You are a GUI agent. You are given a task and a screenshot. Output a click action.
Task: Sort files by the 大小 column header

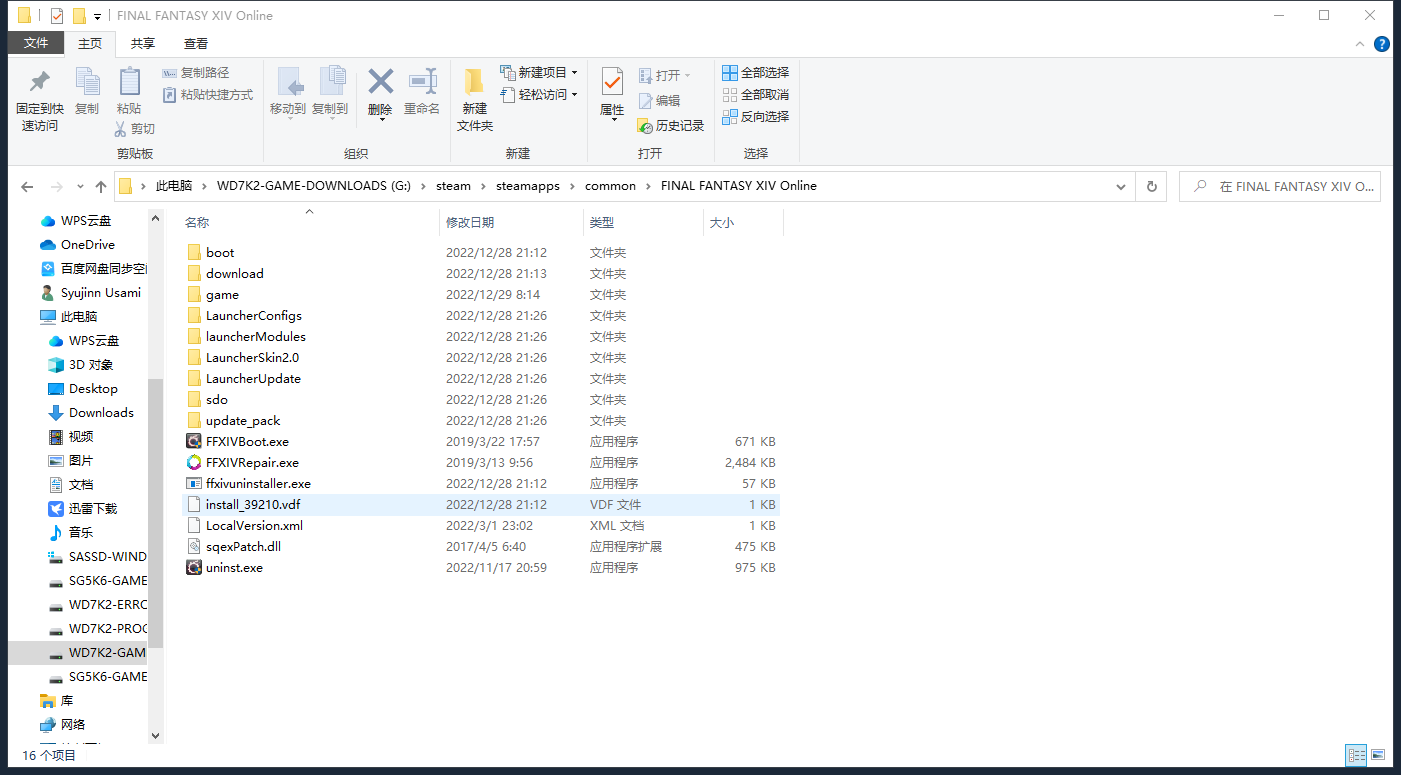(743, 223)
